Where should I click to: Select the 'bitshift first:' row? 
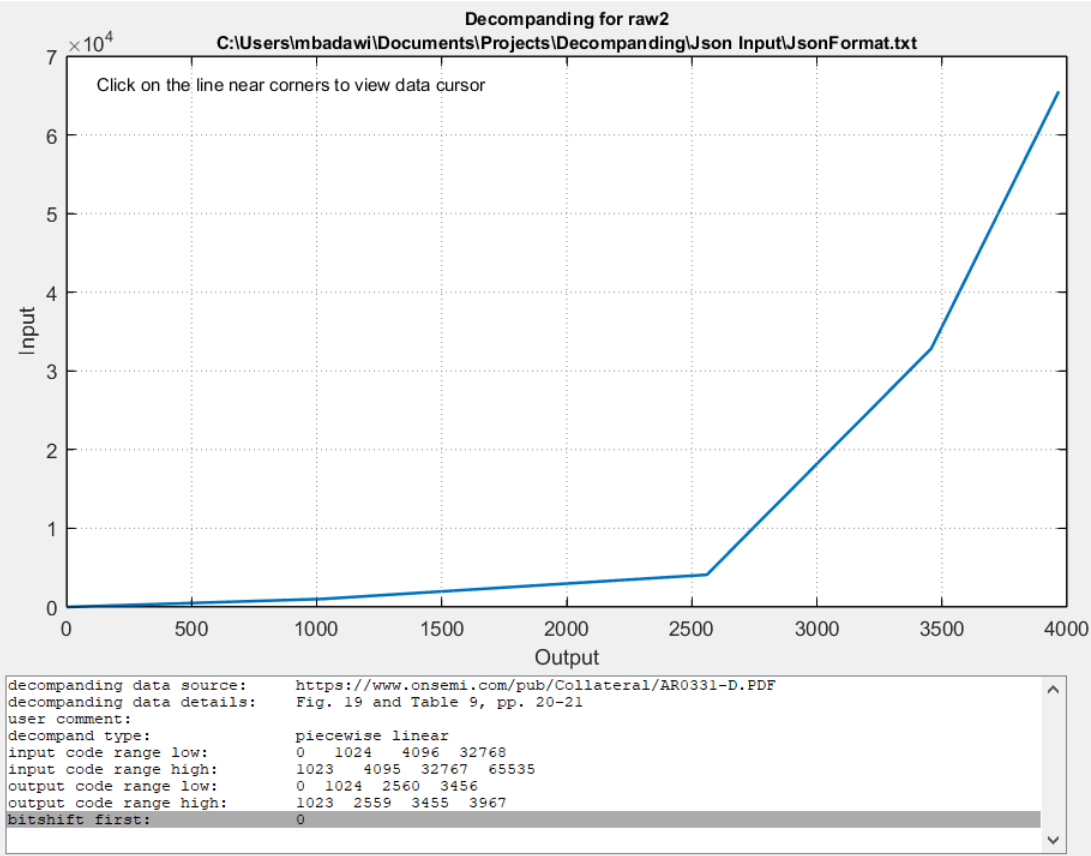click(524, 820)
